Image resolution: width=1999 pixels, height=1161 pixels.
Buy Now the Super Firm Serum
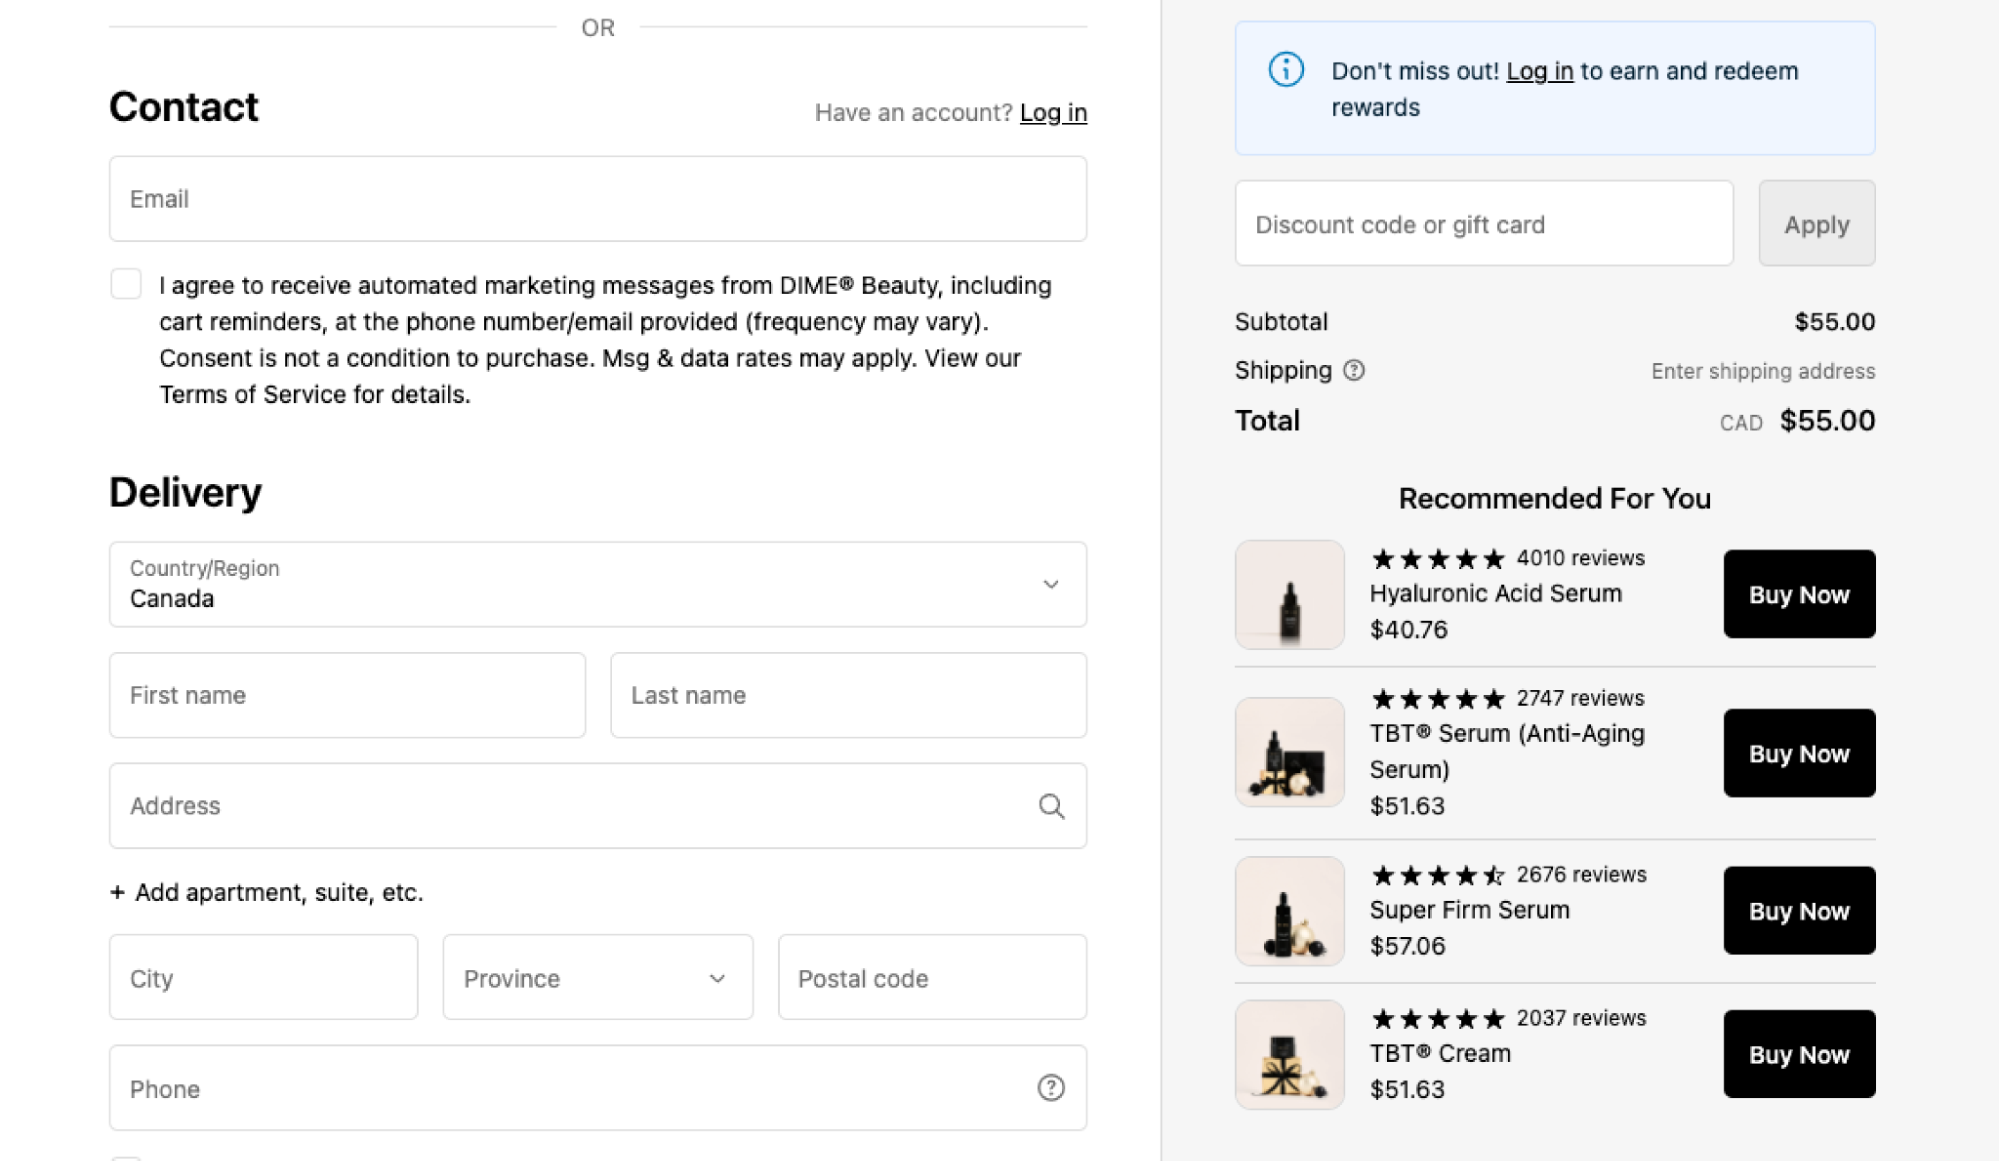pyautogui.click(x=1798, y=910)
